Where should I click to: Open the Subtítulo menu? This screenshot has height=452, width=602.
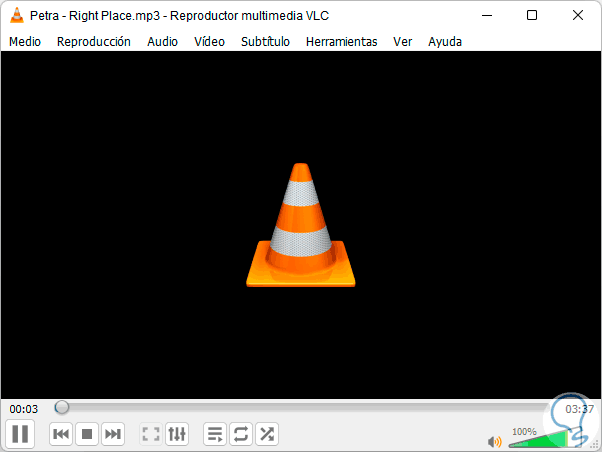[x=265, y=41]
